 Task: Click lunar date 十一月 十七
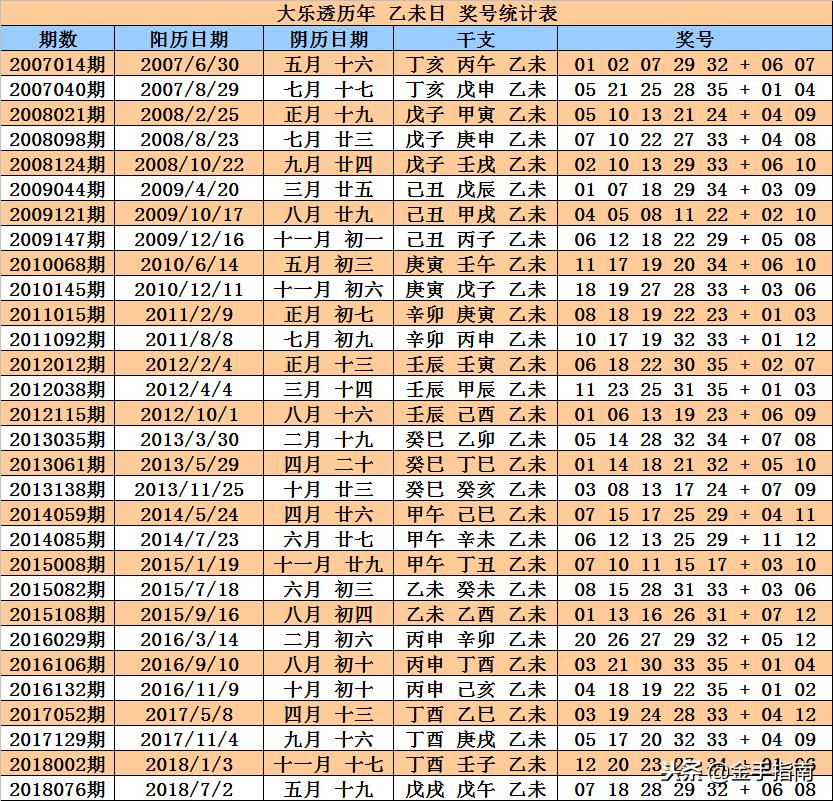(328, 764)
